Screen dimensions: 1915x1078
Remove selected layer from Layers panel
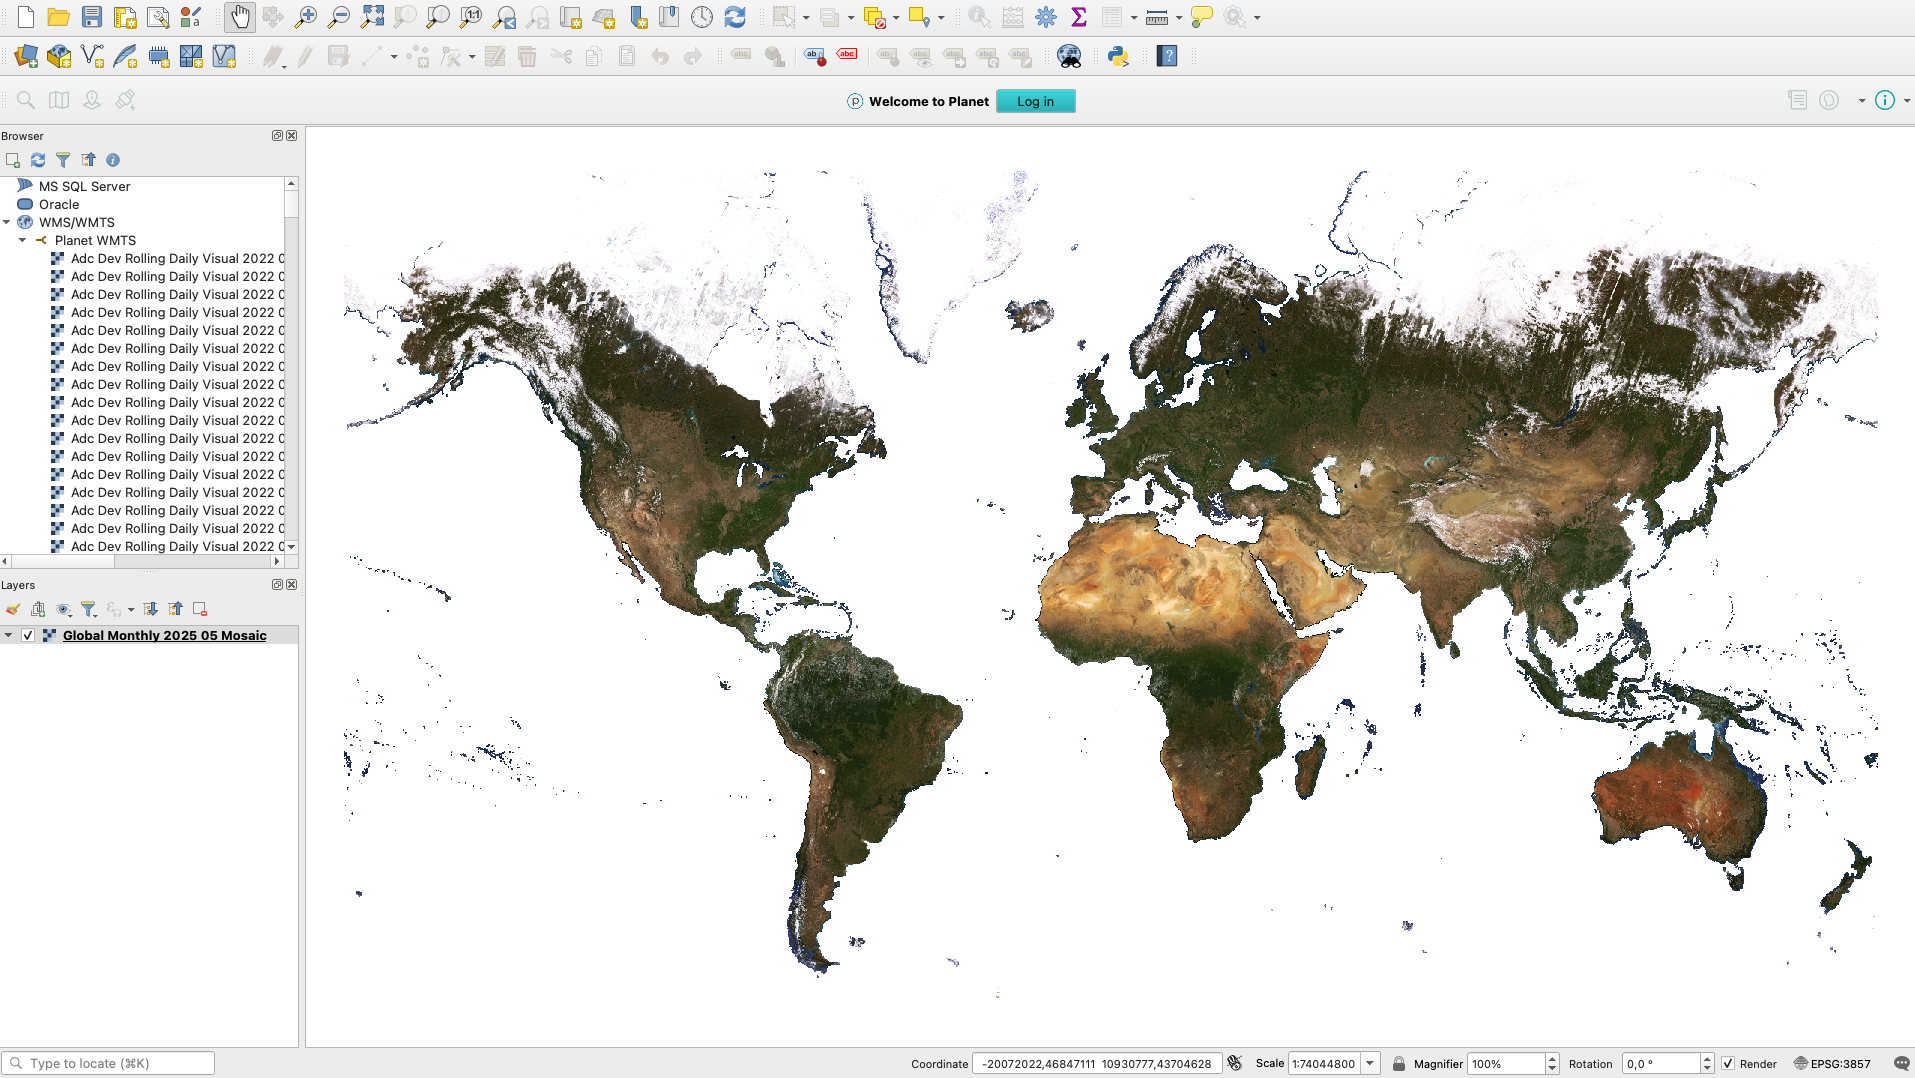[x=200, y=609]
